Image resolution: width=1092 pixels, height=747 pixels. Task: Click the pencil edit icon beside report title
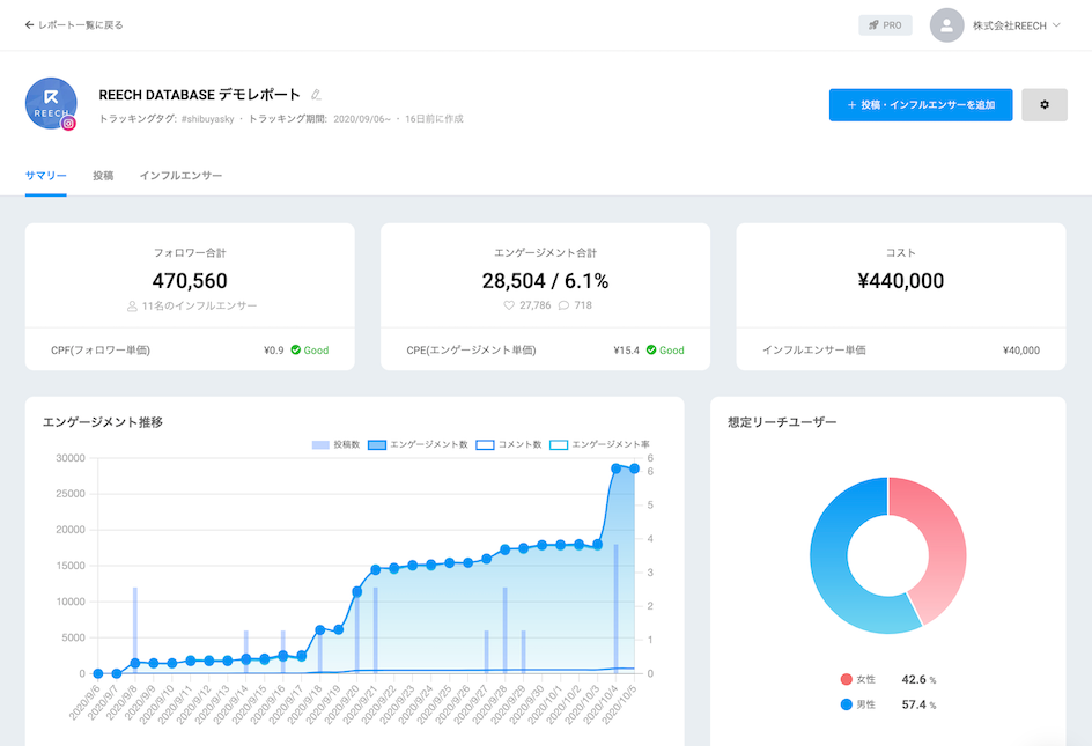click(x=316, y=95)
